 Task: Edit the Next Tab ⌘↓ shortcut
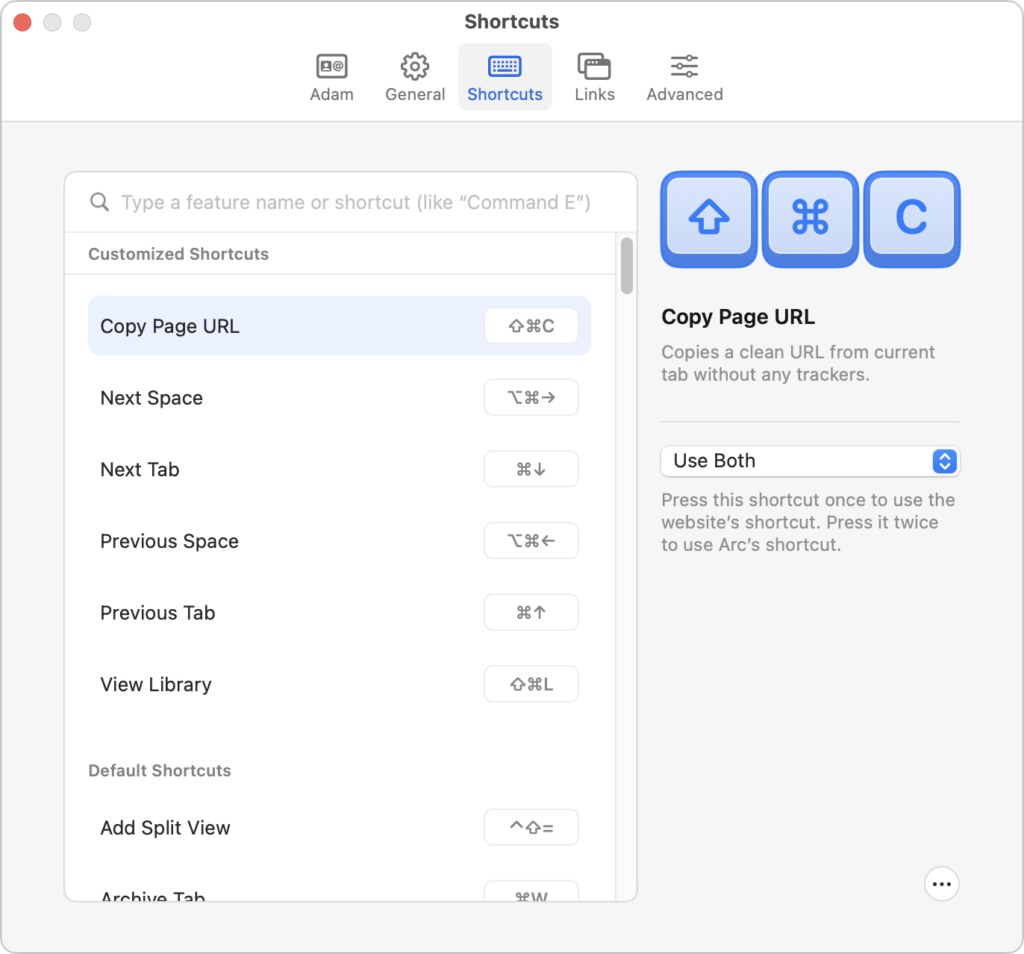[x=531, y=469]
